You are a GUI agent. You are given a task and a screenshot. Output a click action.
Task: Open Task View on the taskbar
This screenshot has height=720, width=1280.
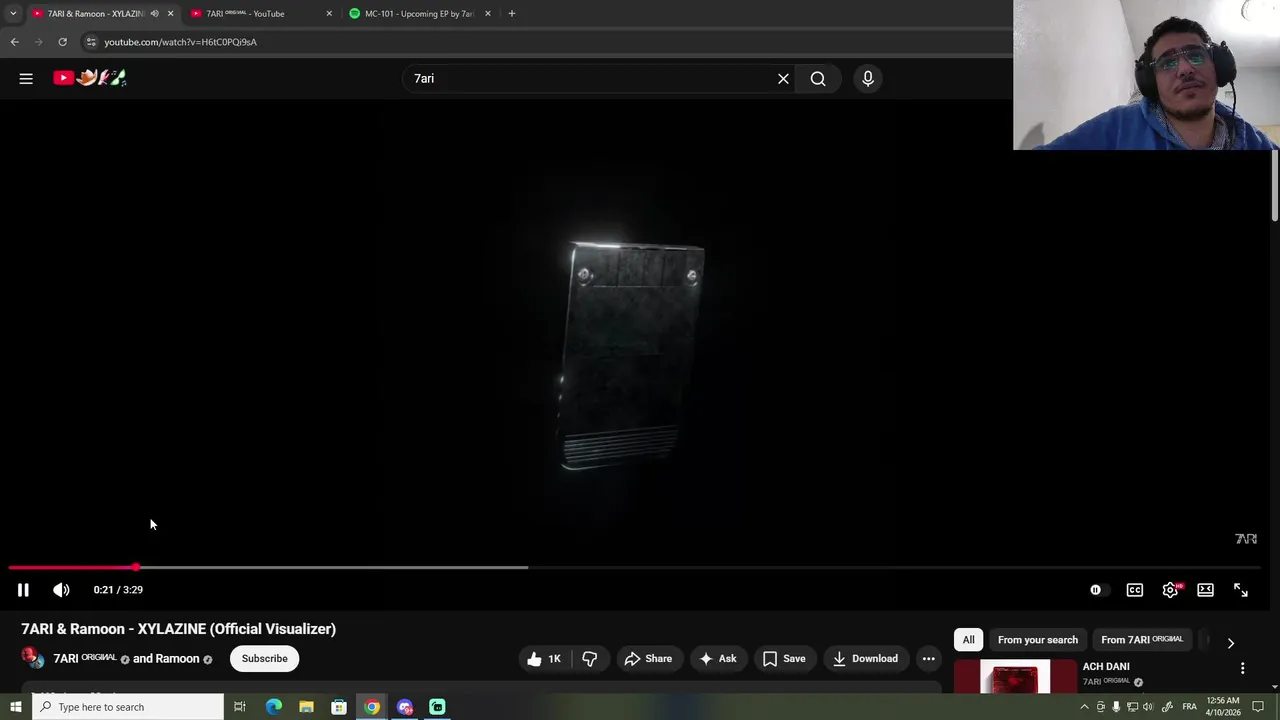click(x=240, y=707)
